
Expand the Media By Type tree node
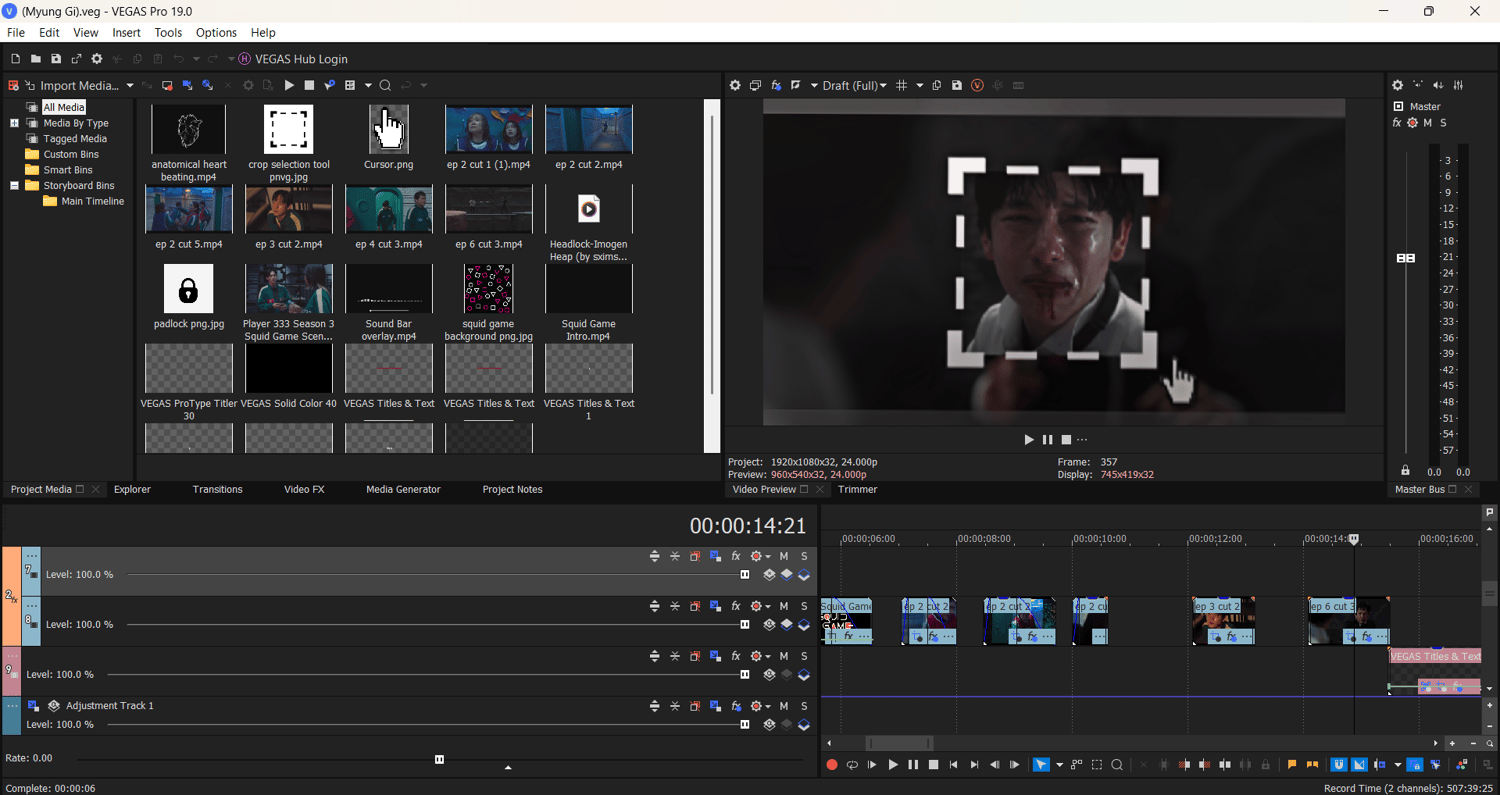14,123
